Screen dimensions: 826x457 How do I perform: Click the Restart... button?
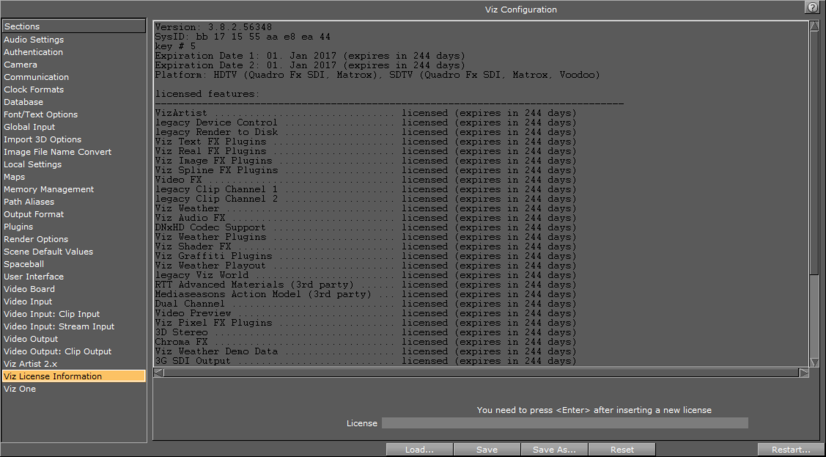click(x=791, y=450)
